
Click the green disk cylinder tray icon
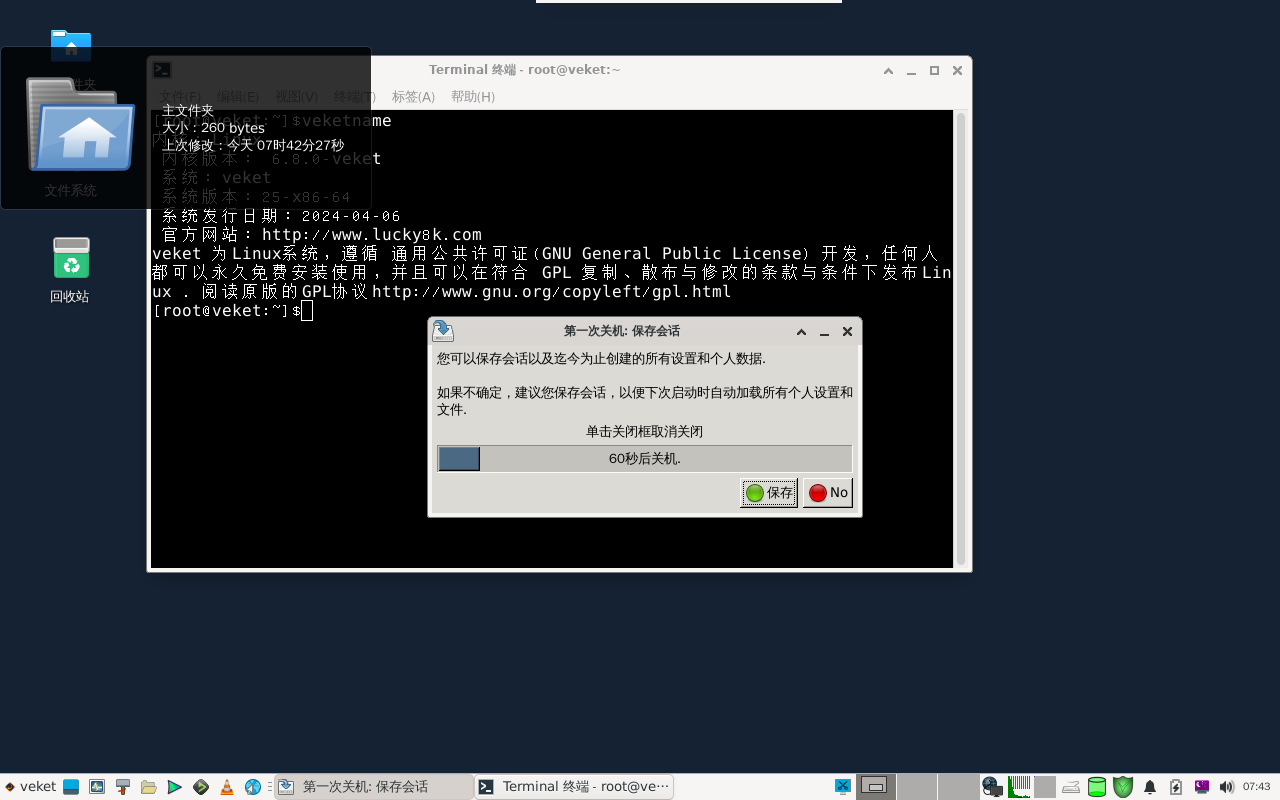(1097, 787)
